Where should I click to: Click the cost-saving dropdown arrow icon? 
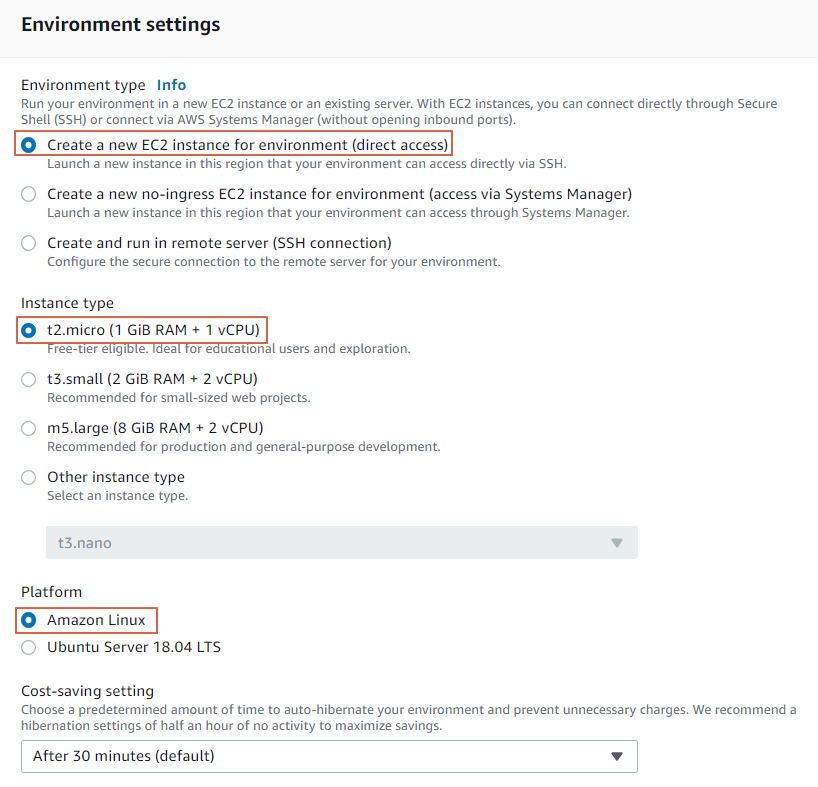pos(617,756)
